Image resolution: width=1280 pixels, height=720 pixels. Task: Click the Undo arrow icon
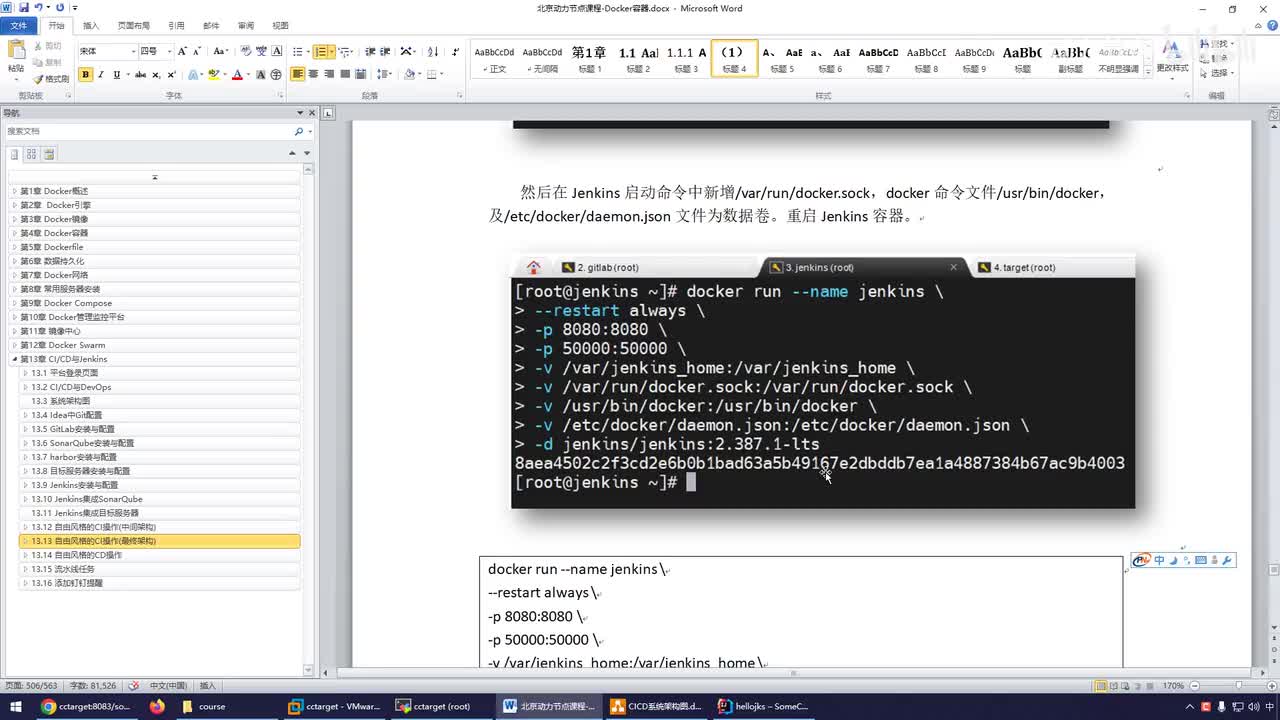tap(38, 8)
